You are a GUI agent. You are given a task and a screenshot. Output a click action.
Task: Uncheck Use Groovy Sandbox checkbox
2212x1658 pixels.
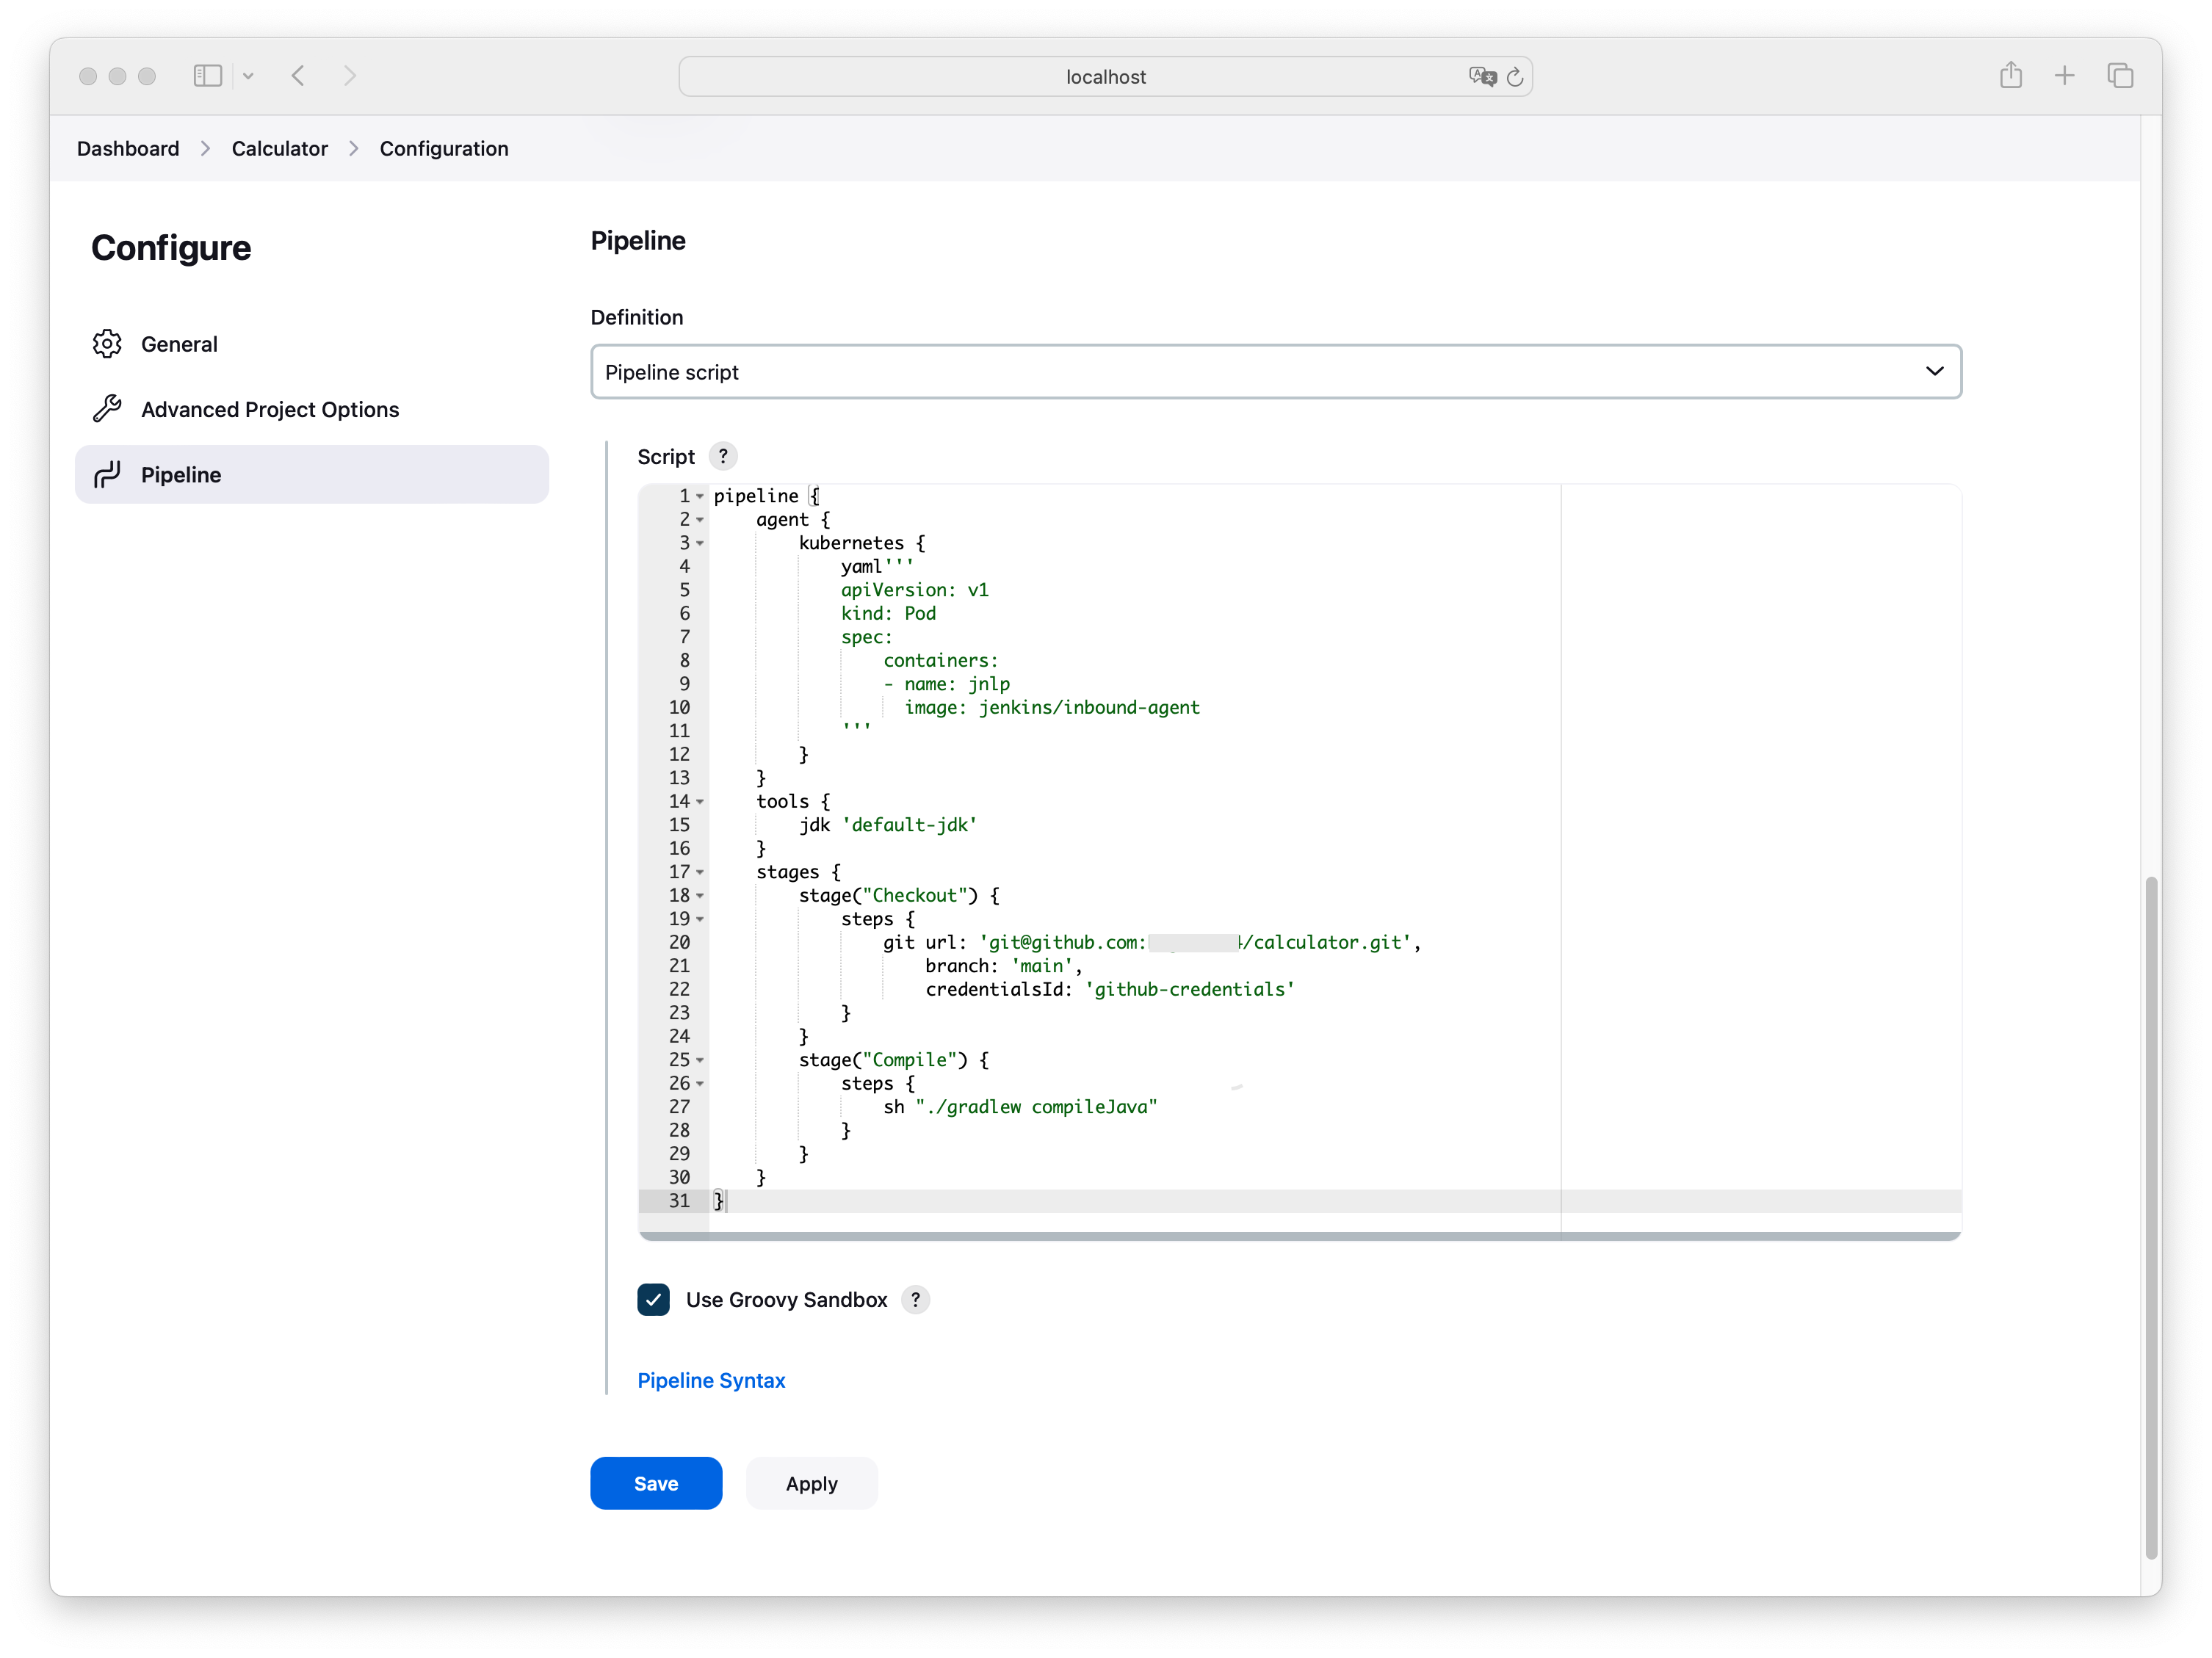pyautogui.click(x=654, y=1300)
